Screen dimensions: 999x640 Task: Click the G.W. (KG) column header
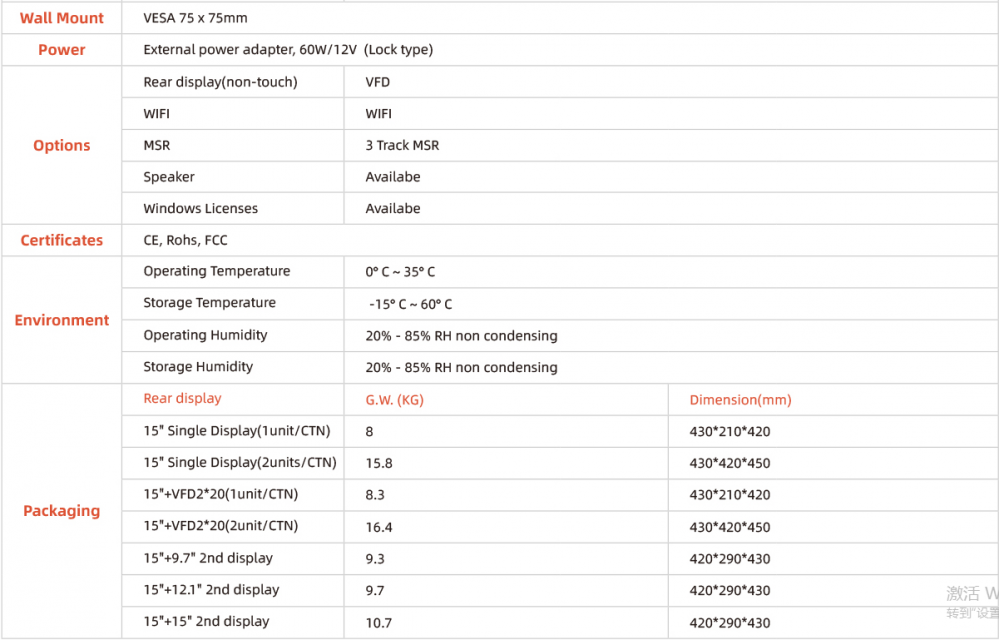[394, 400]
